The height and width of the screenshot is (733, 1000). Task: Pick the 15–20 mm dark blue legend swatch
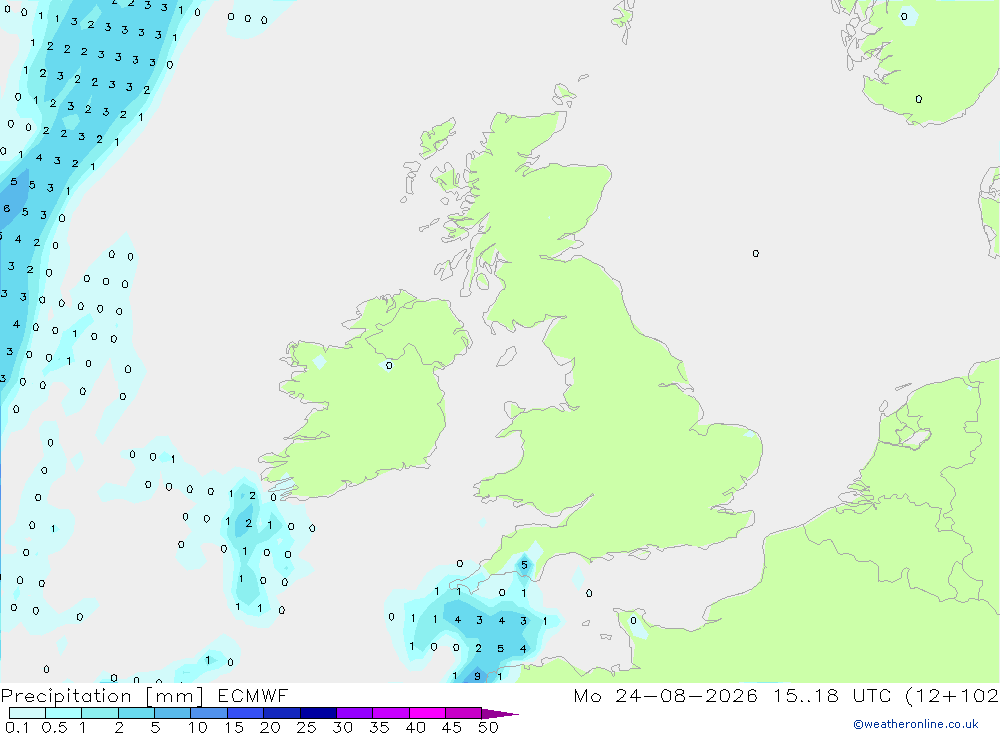click(x=245, y=713)
